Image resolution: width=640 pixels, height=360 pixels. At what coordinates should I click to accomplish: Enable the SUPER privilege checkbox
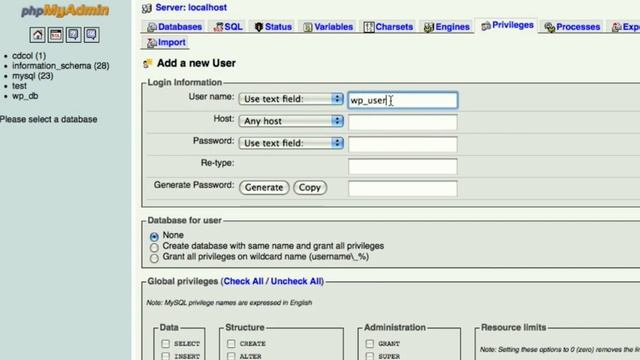[369, 356]
